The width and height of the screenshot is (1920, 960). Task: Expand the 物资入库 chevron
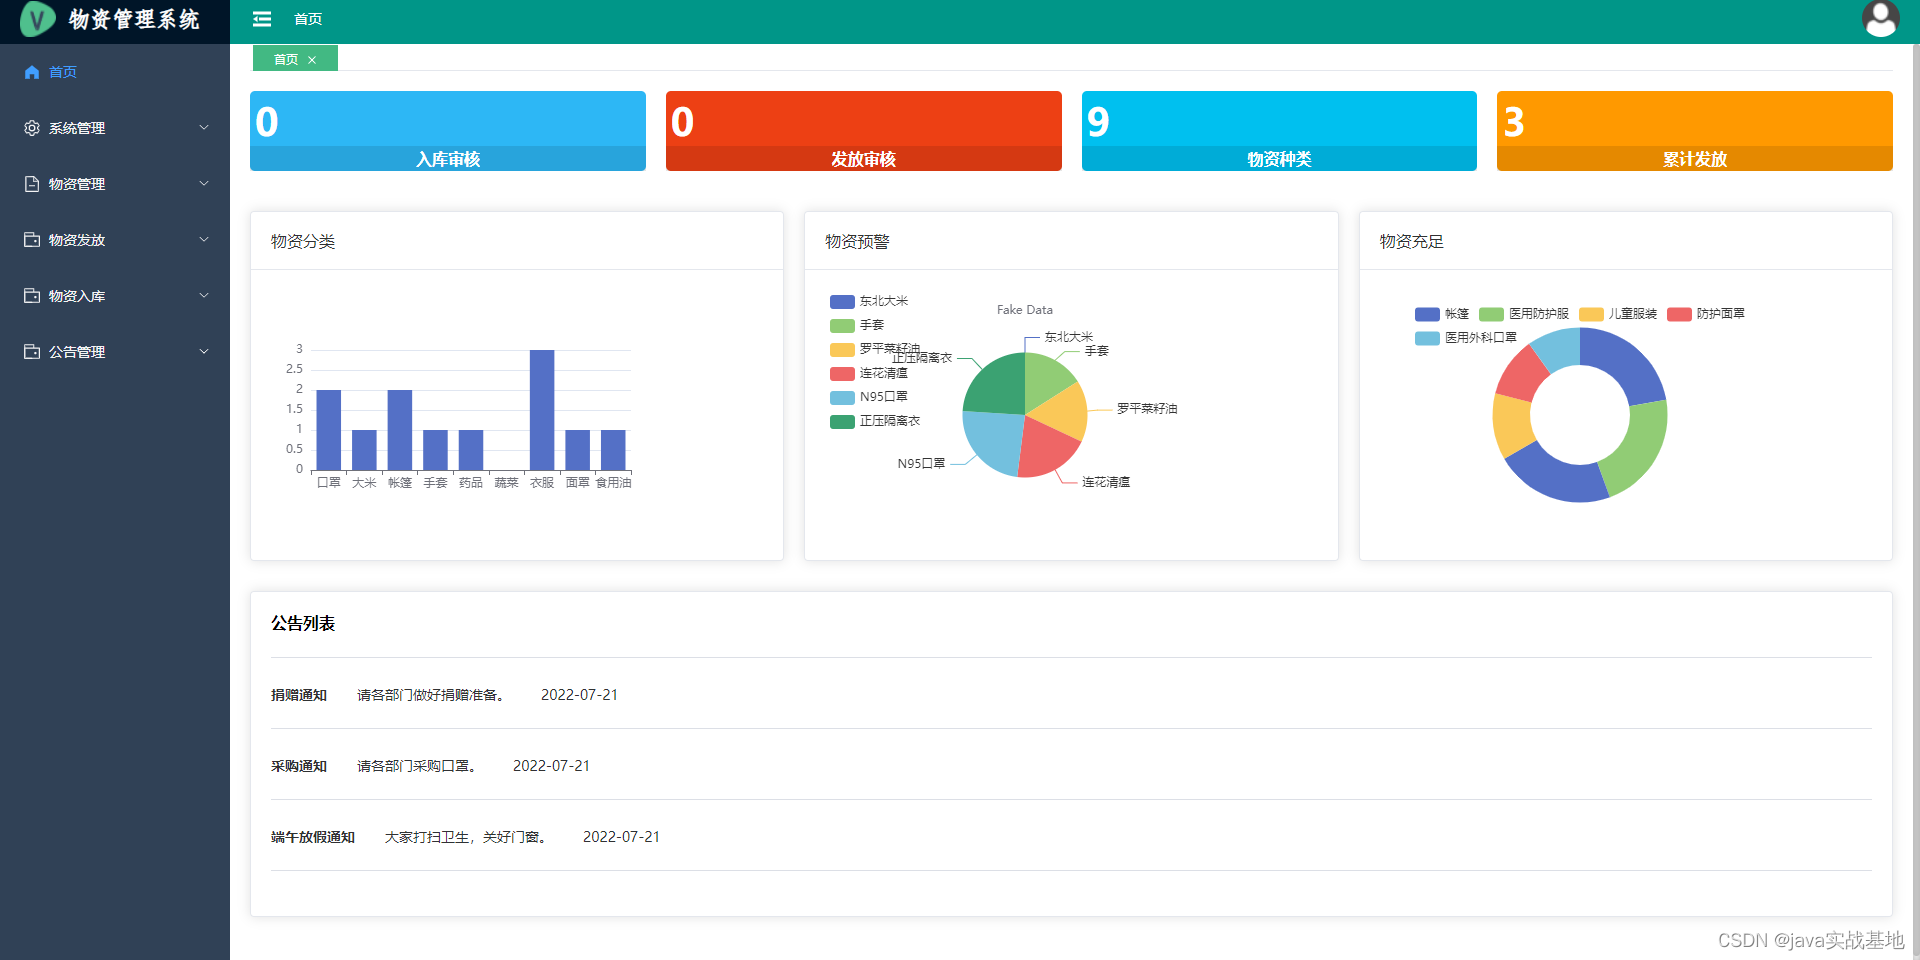point(204,296)
